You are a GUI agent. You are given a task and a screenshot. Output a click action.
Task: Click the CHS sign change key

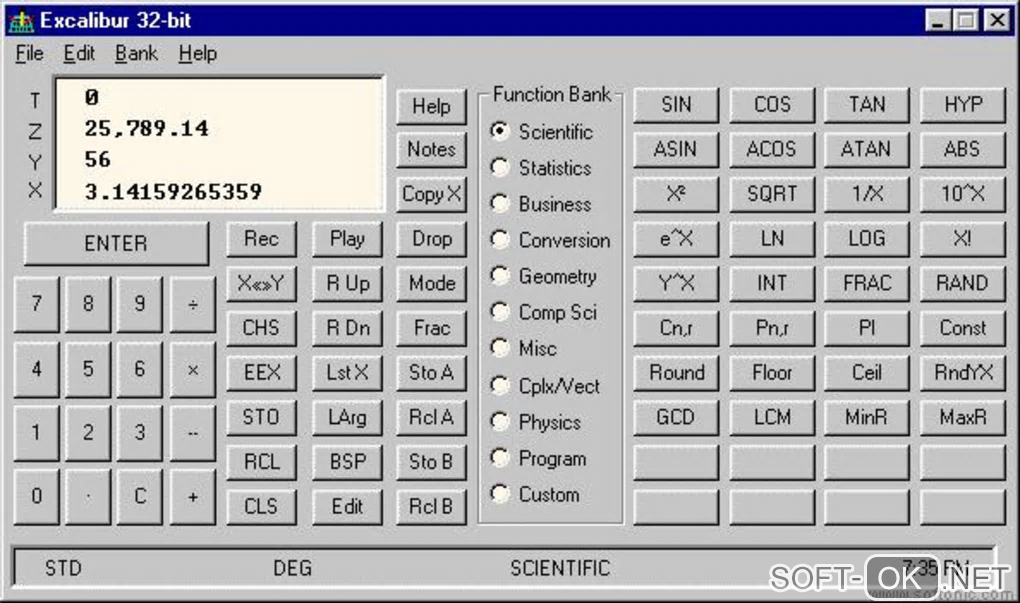(261, 328)
